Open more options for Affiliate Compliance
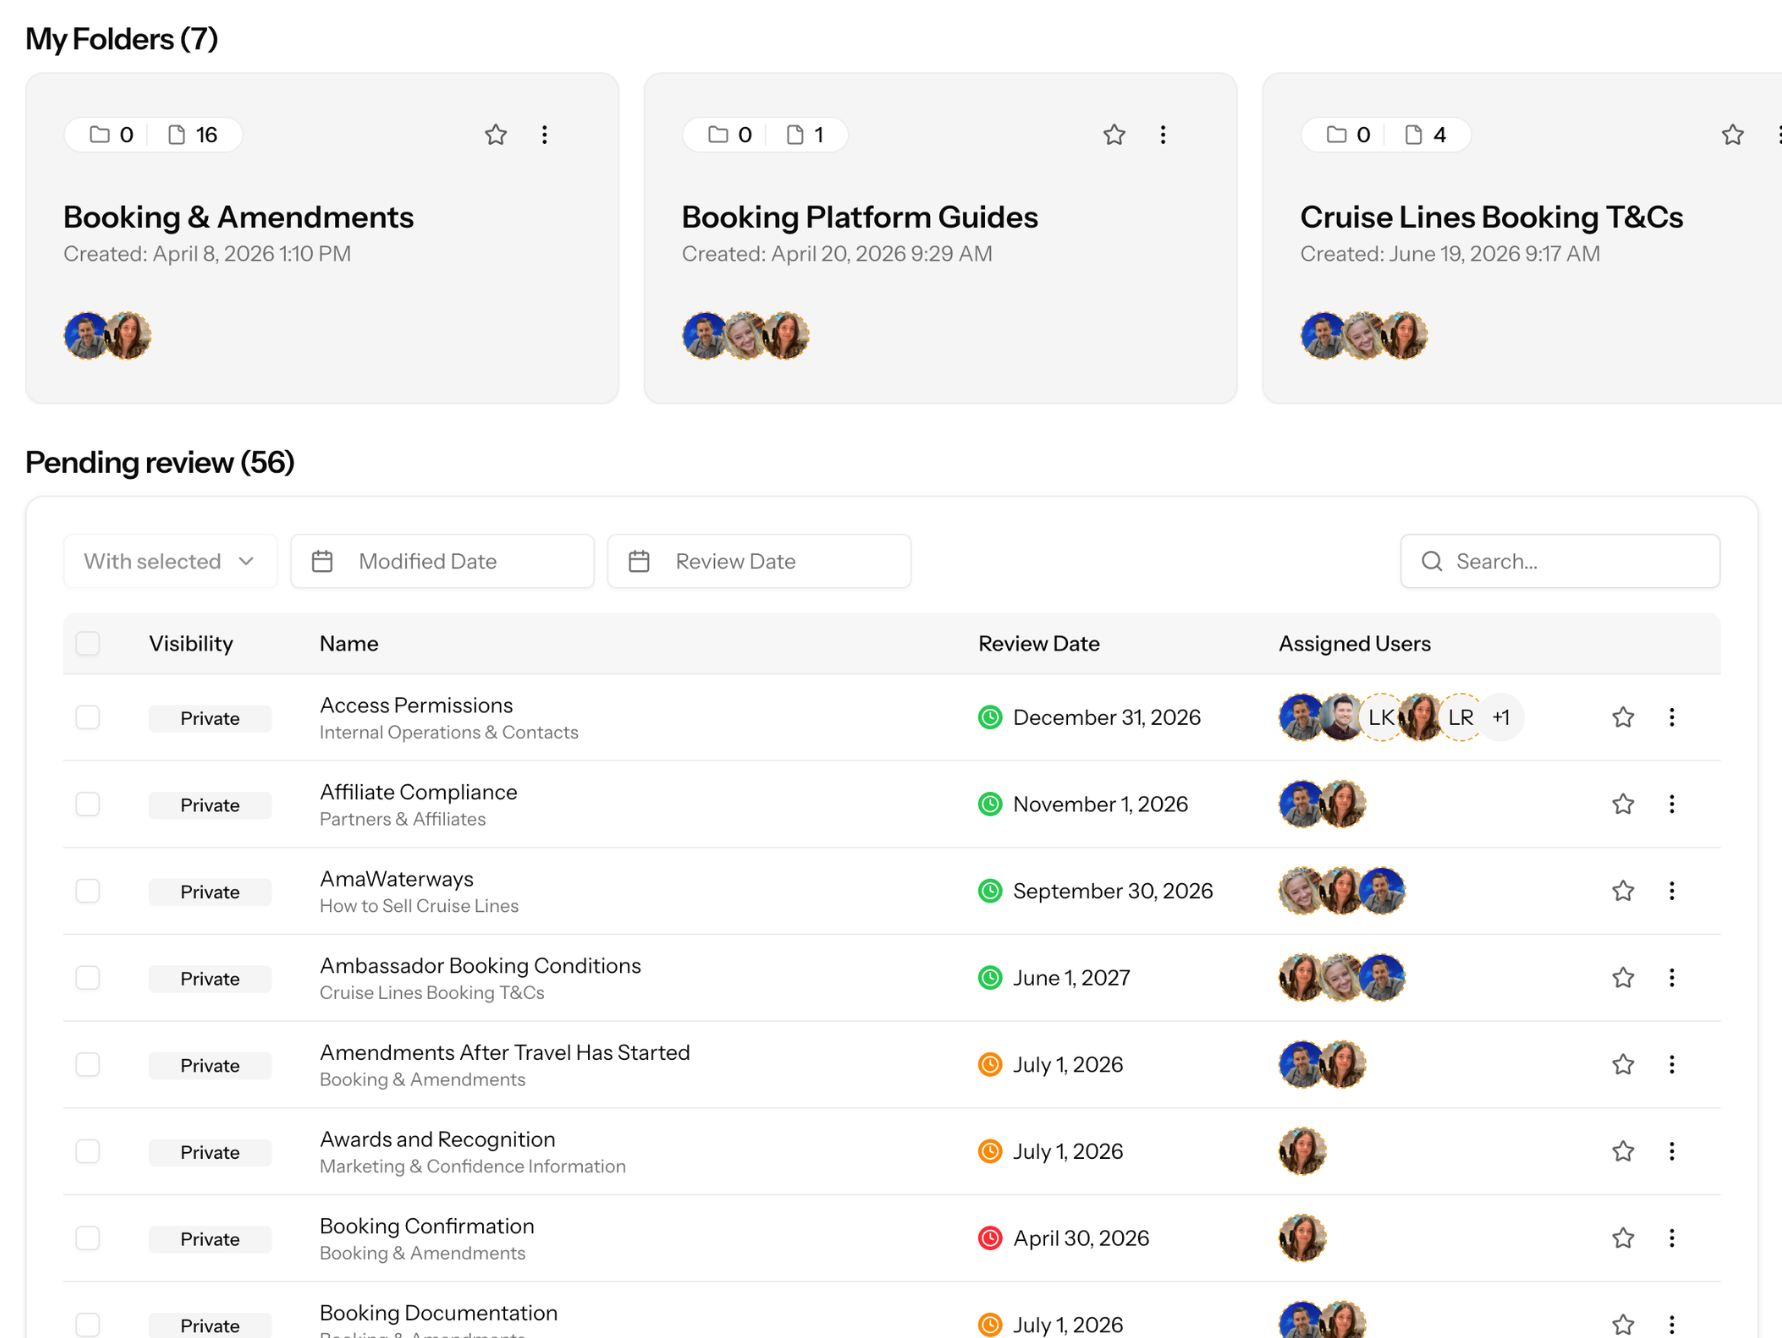1782x1338 pixels. coord(1671,804)
